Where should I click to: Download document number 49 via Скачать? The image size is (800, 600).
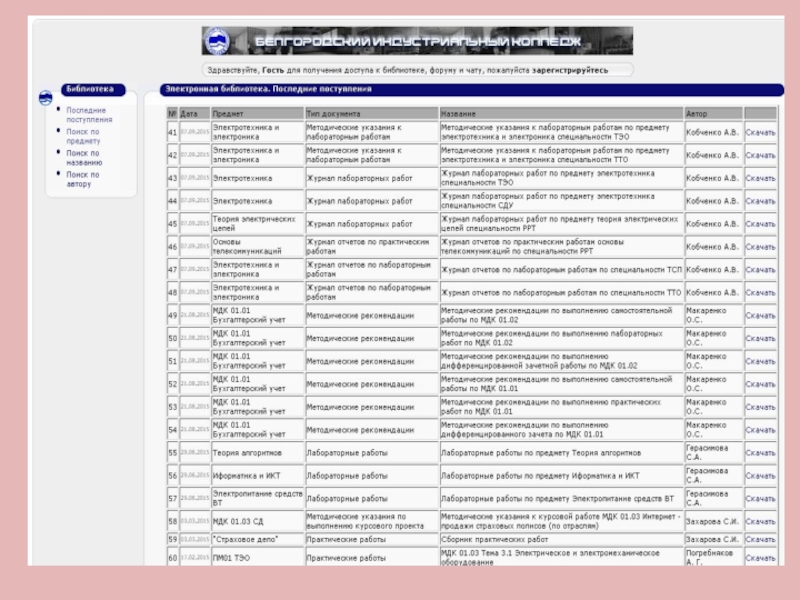(760, 316)
